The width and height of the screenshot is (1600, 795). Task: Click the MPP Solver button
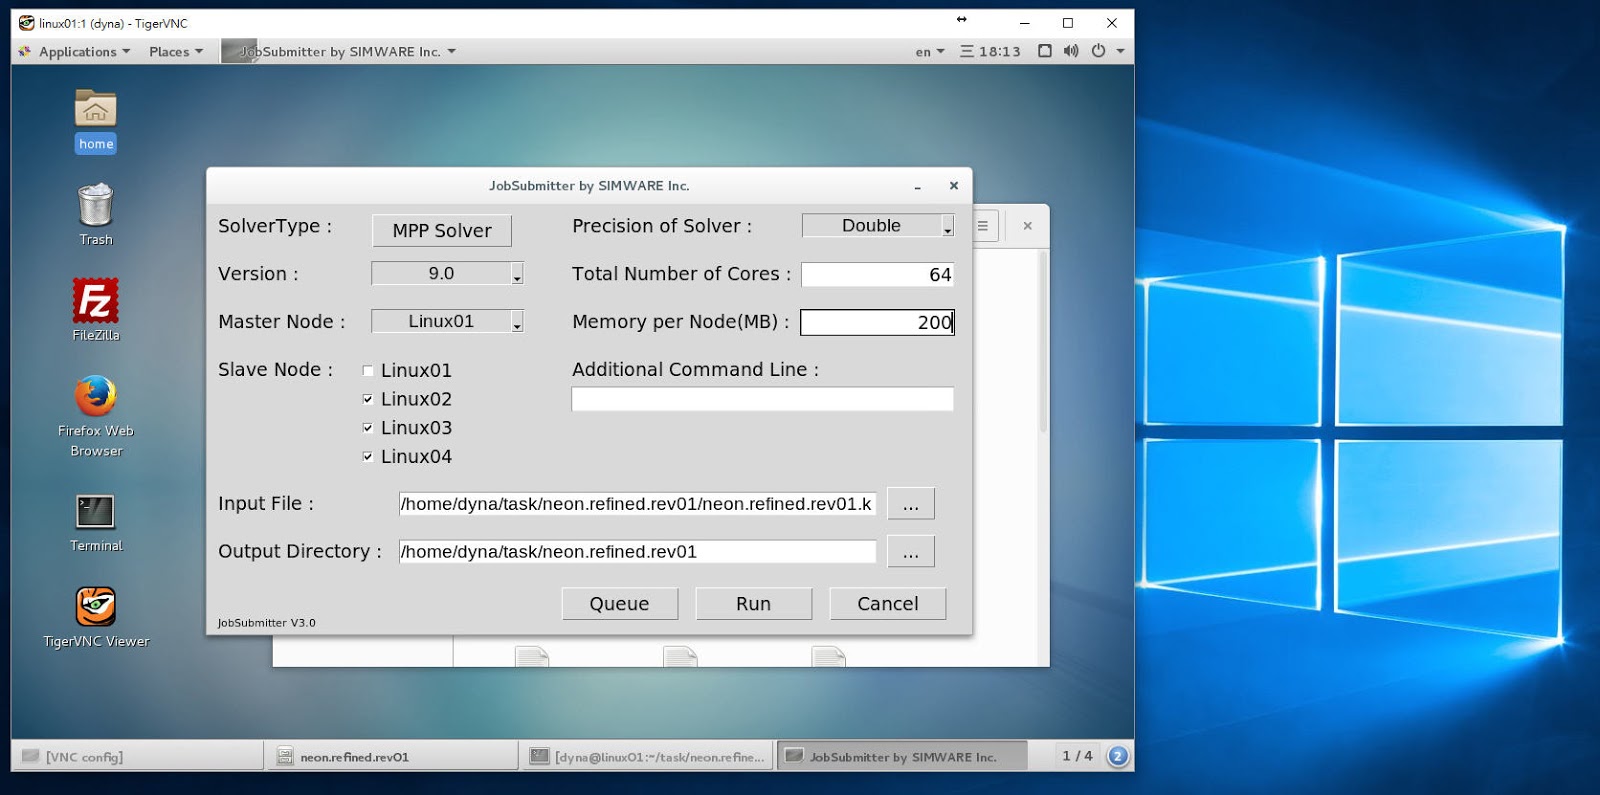[x=442, y=230]
